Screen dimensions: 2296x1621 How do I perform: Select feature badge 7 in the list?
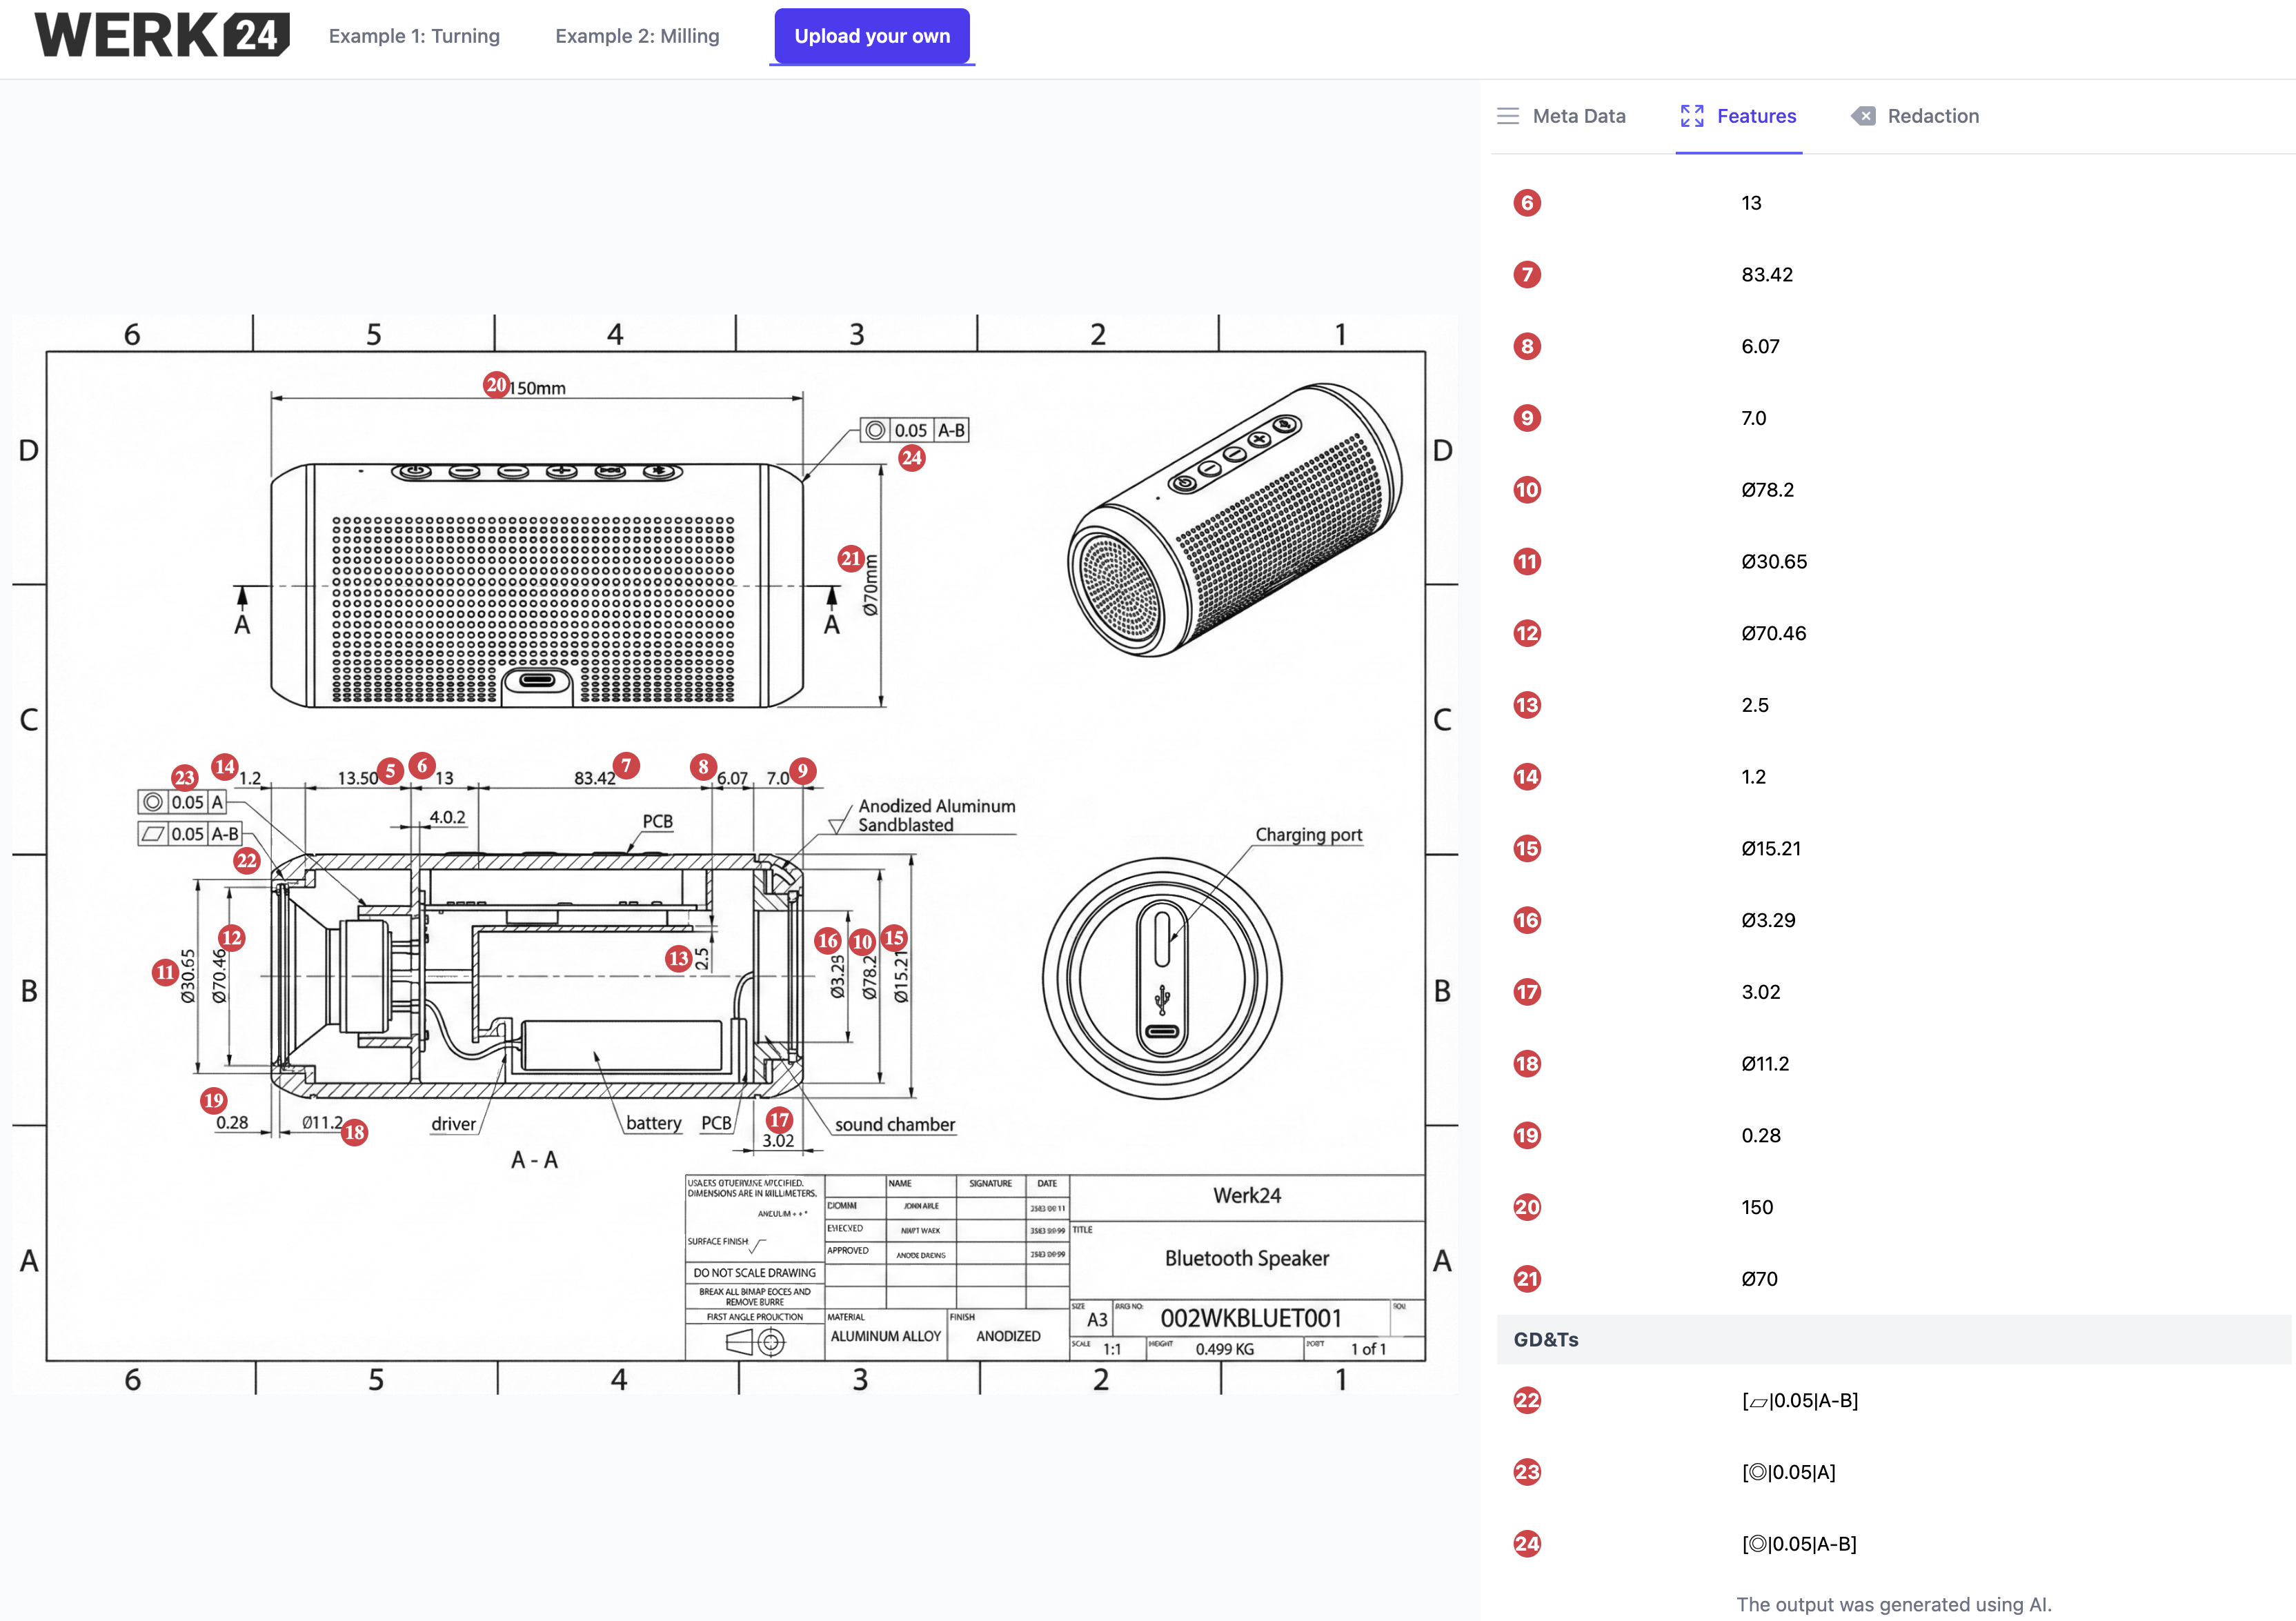click(1527, 275)
